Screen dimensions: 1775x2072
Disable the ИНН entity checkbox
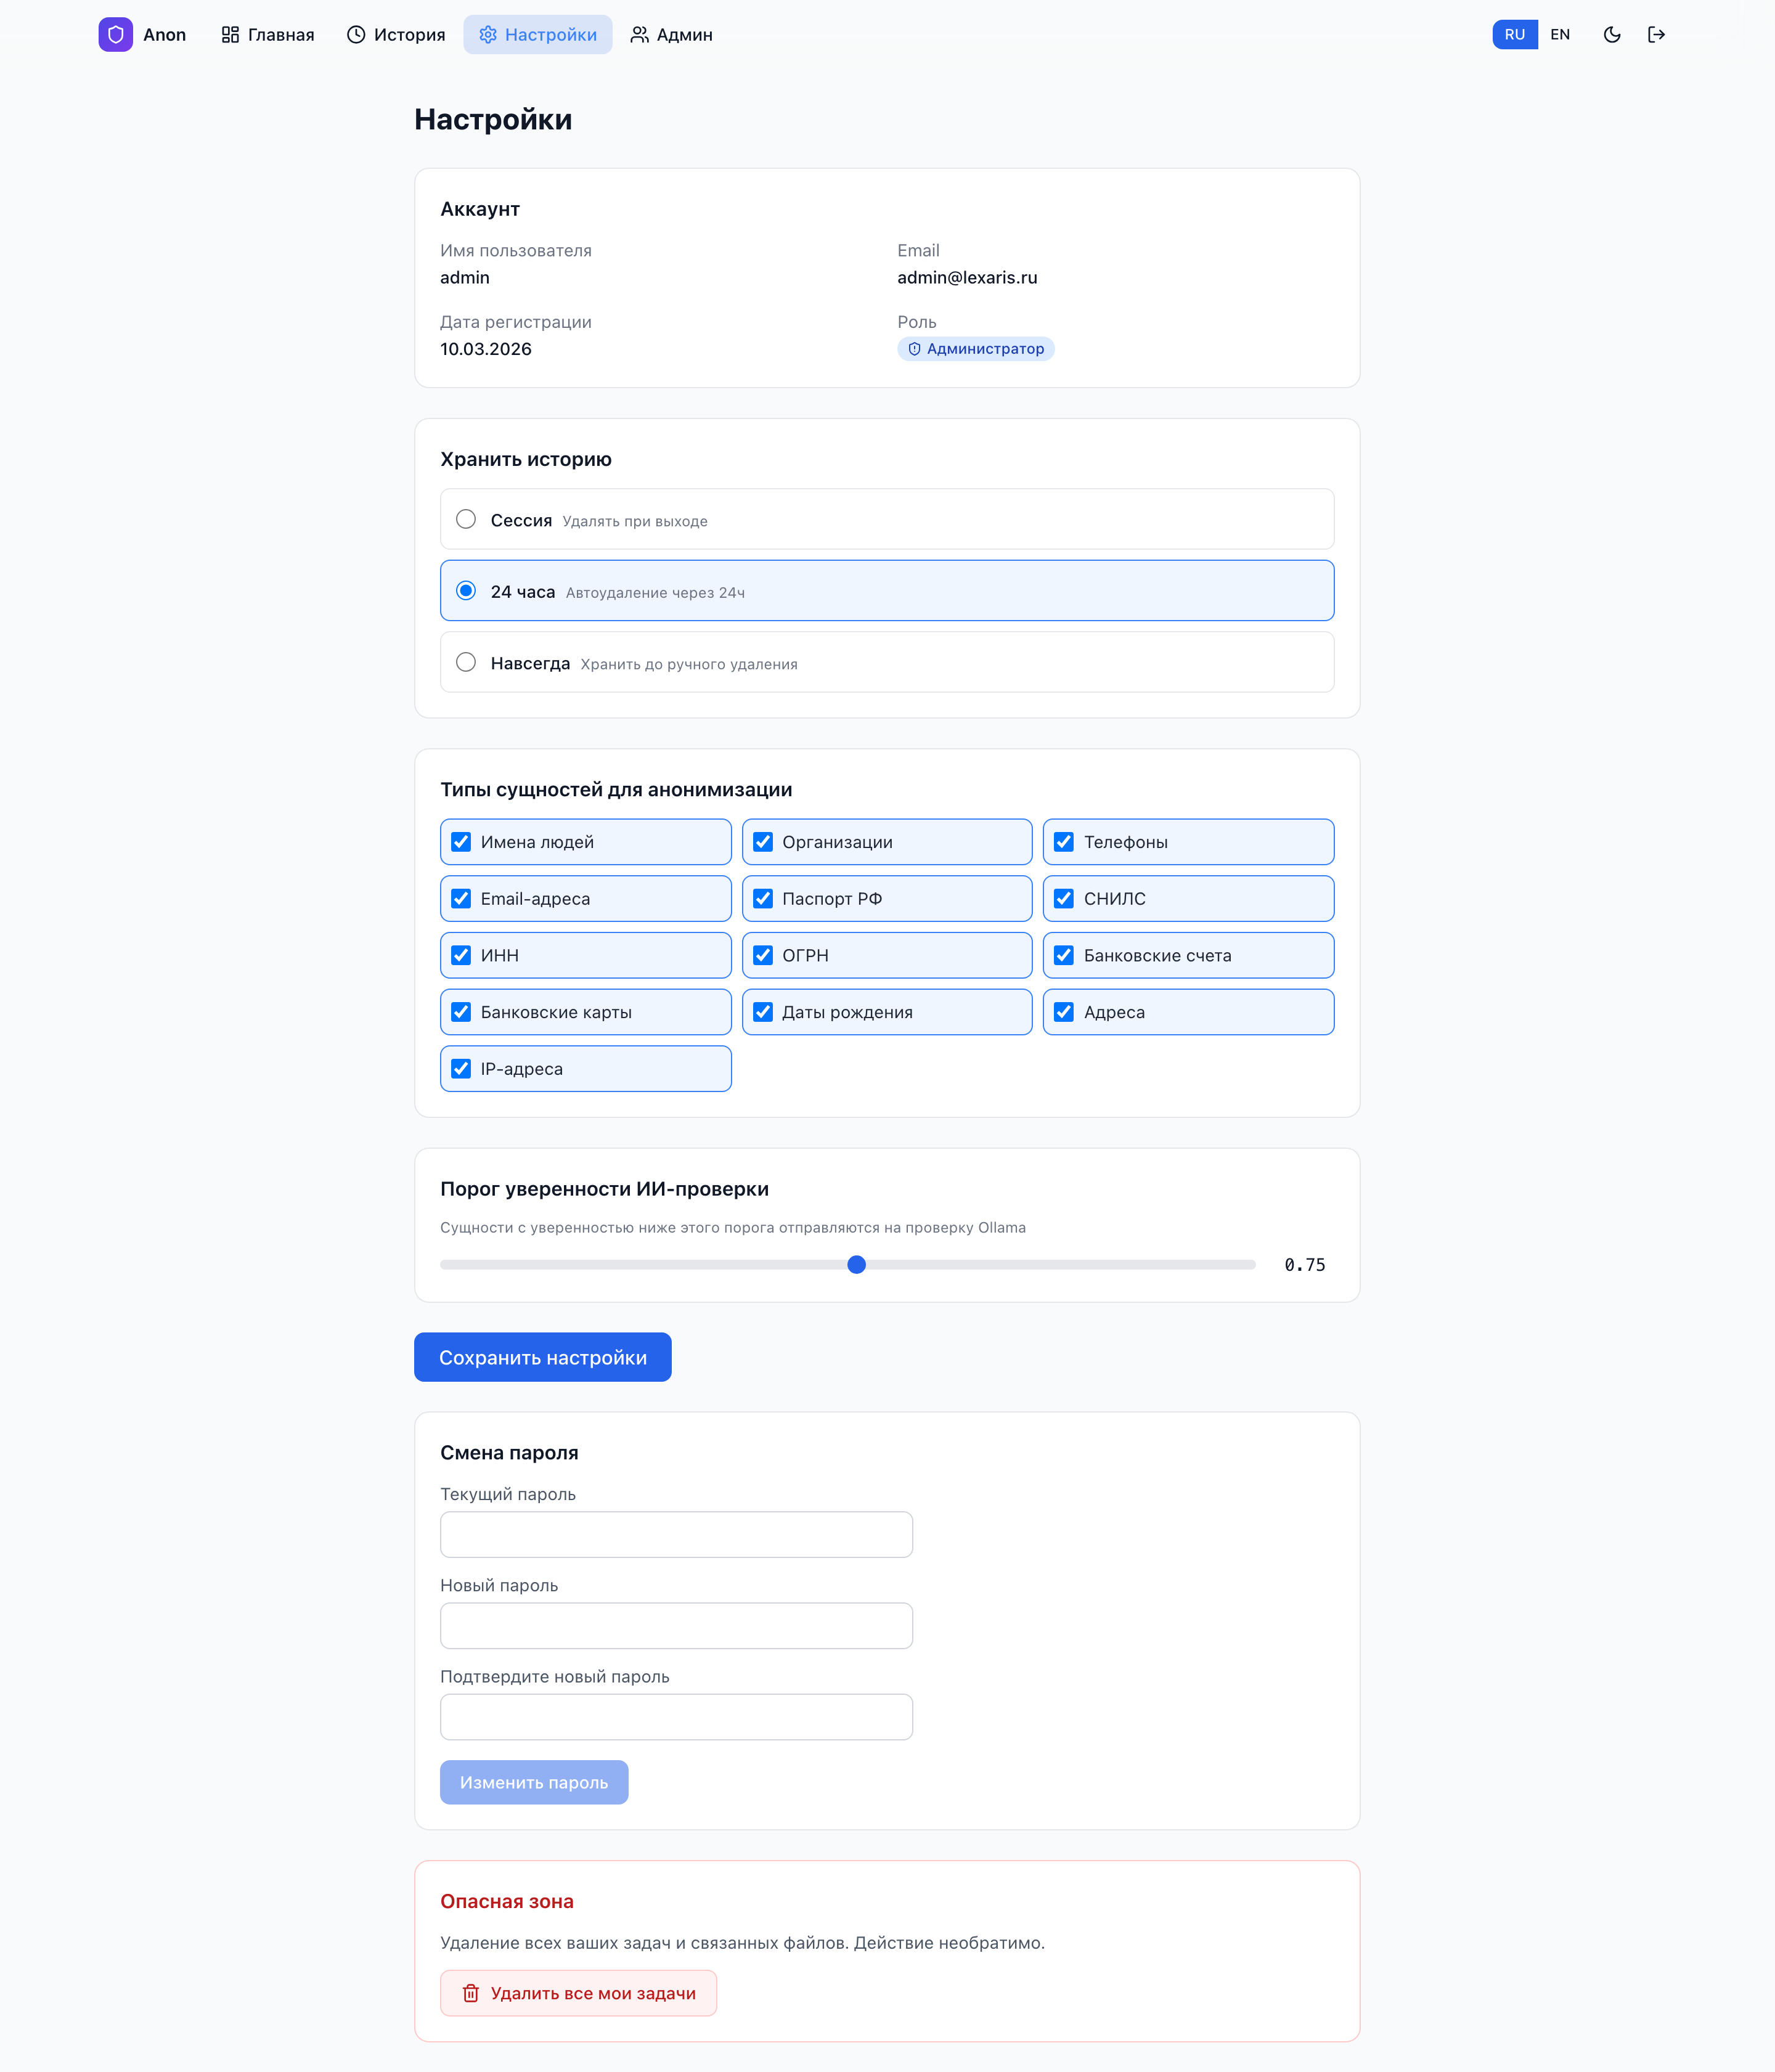point(461,955)
